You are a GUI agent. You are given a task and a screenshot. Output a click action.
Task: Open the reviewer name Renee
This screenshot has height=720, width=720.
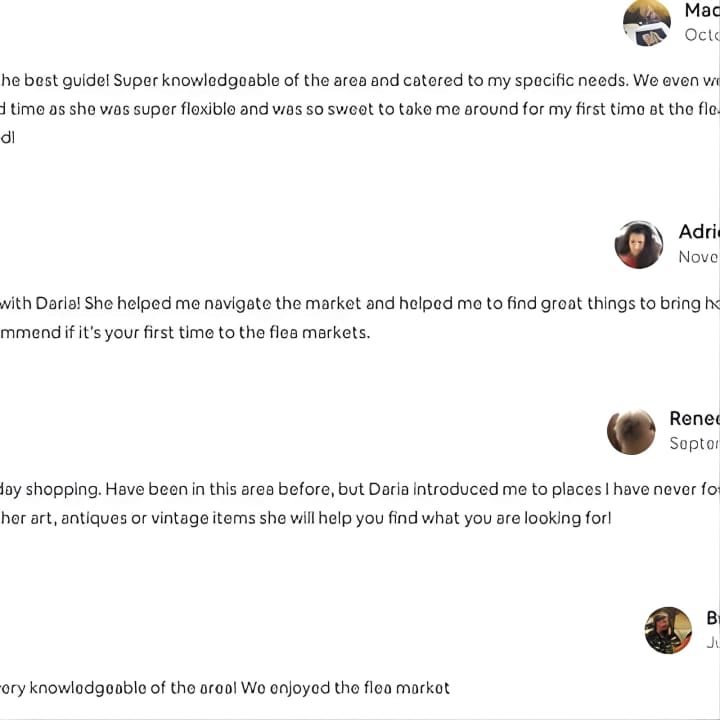[694, 418]
